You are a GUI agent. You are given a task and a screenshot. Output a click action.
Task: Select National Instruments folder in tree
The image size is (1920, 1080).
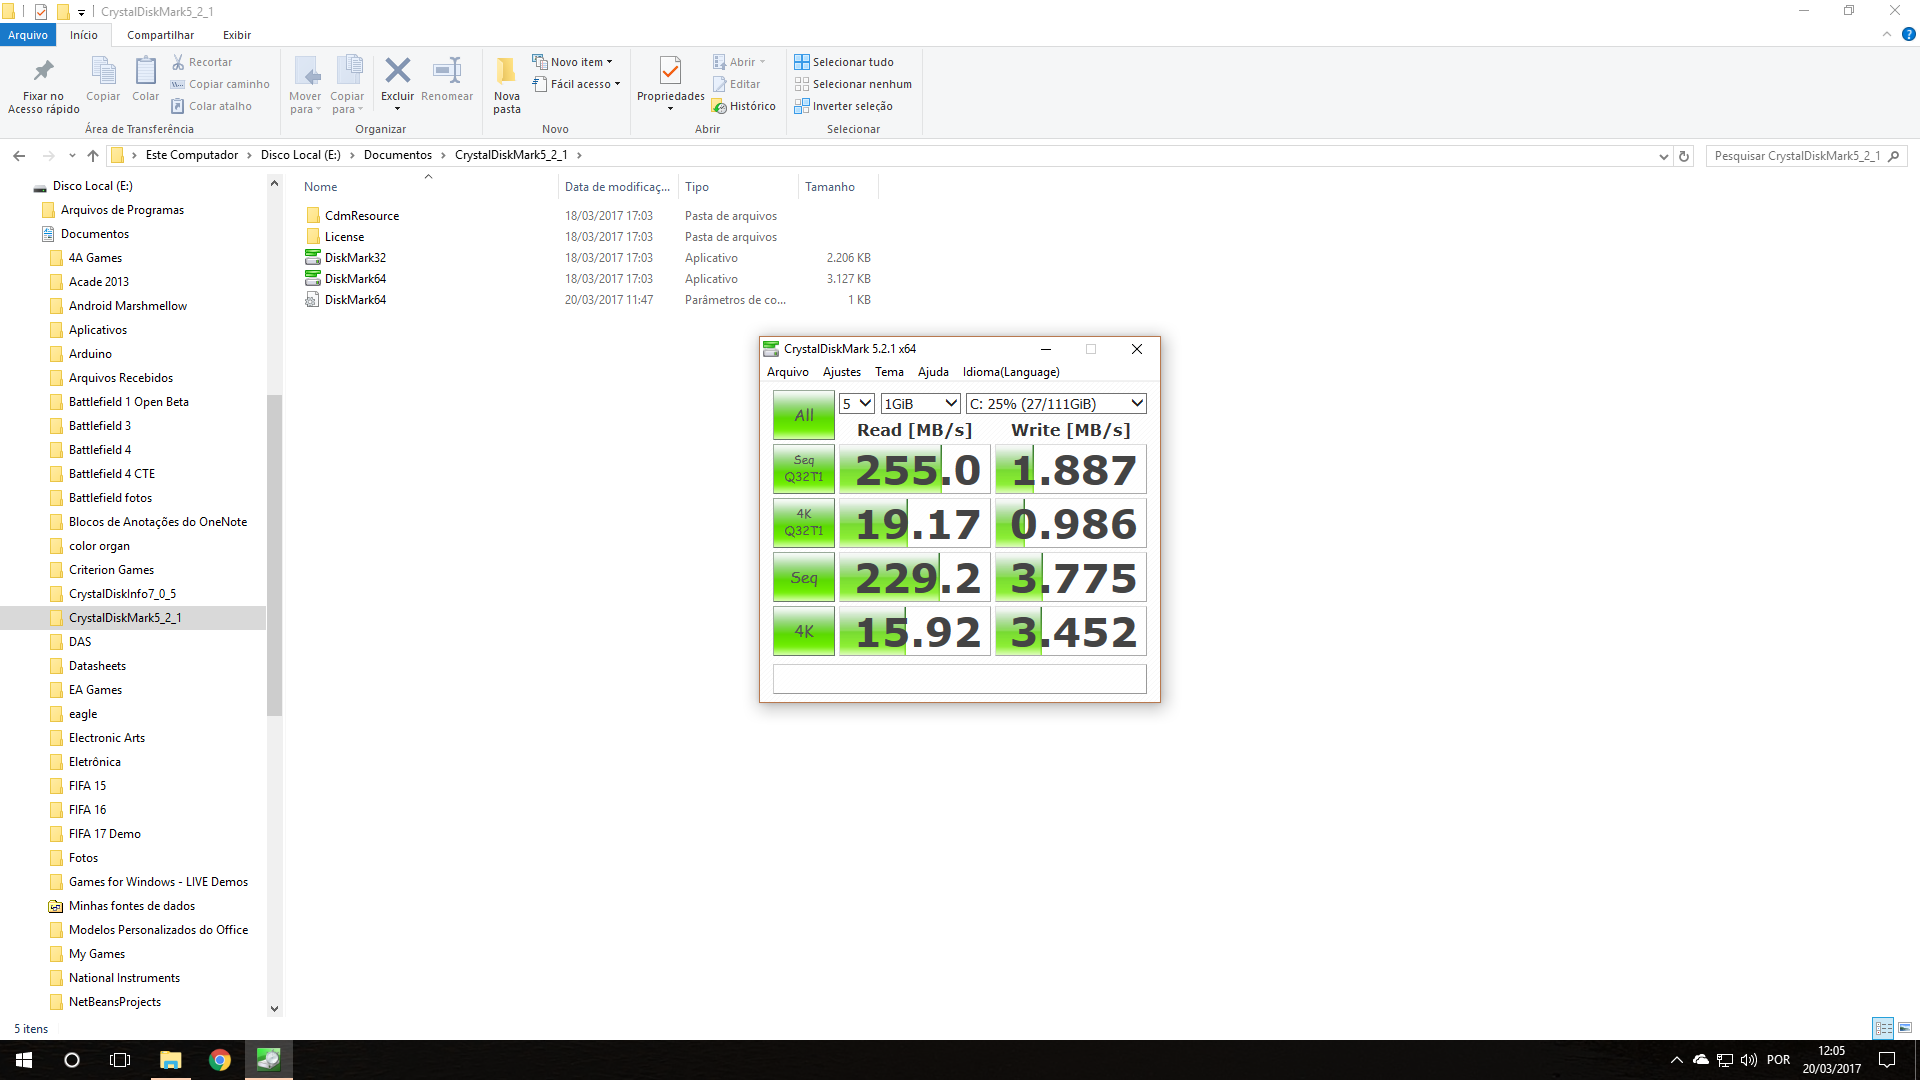point(124,978)
